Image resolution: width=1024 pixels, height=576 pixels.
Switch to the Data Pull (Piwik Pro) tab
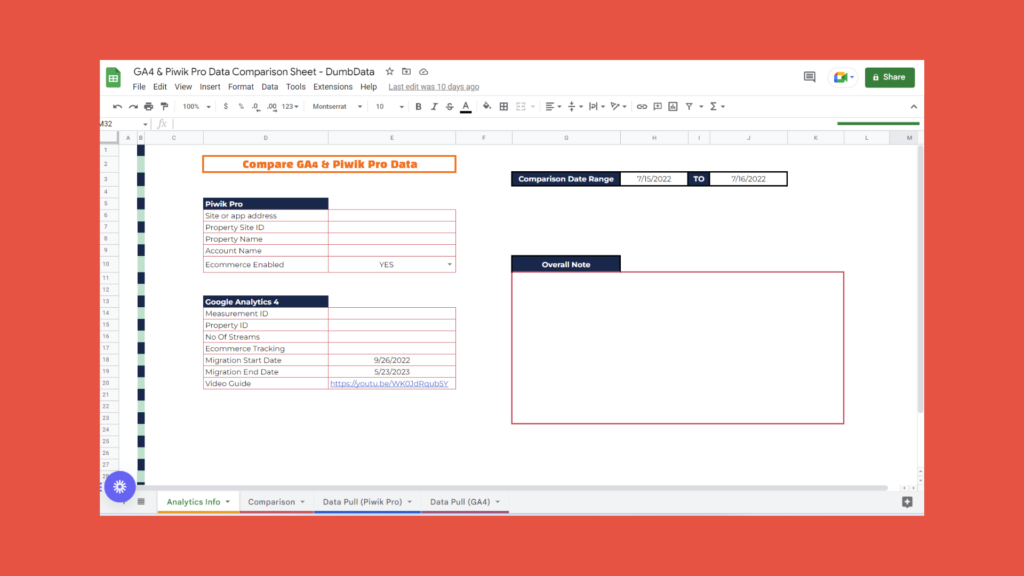point(367,502)
